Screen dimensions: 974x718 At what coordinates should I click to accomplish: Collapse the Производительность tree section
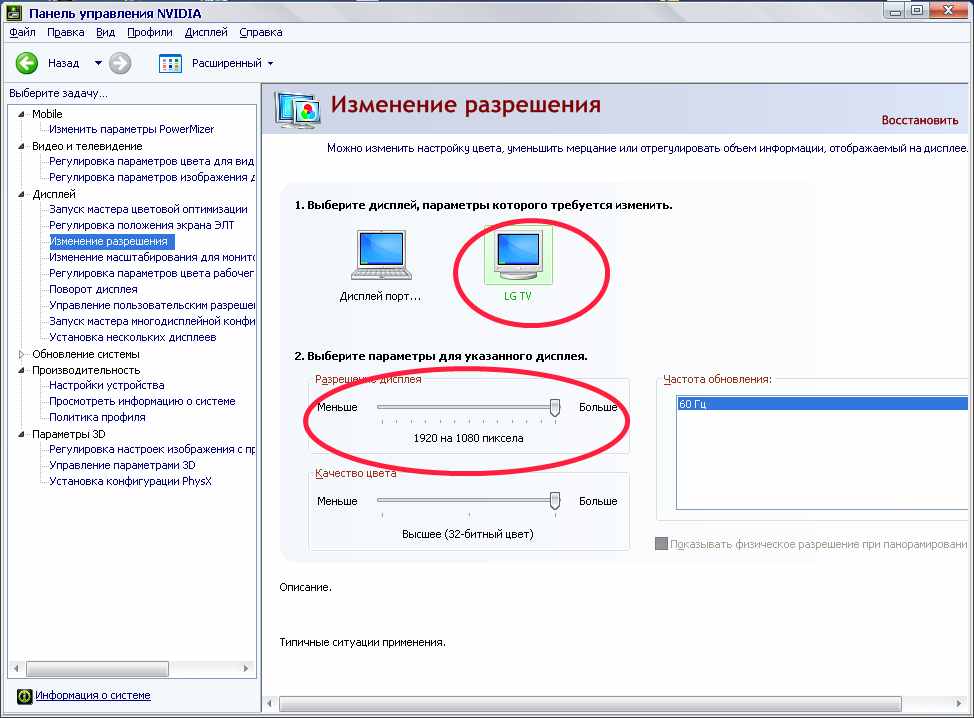click(22, 370)
